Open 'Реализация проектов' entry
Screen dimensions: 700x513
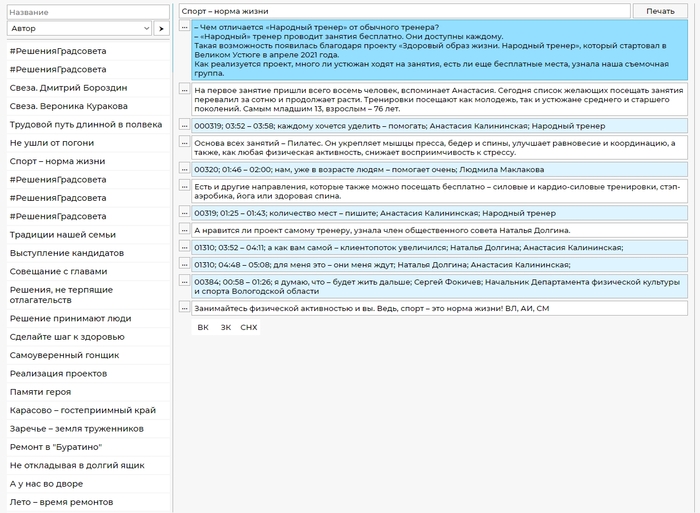coord(88,374)
